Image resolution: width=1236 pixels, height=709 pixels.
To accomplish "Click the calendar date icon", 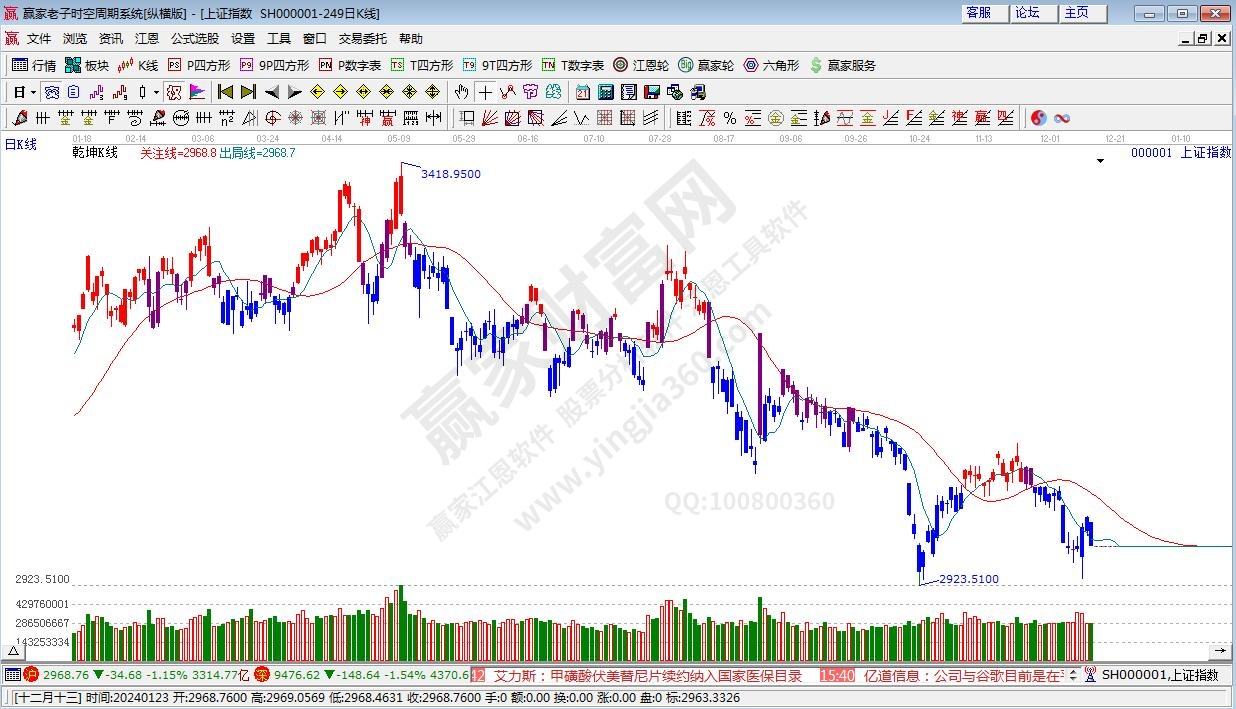I will (x=582, y=92).
